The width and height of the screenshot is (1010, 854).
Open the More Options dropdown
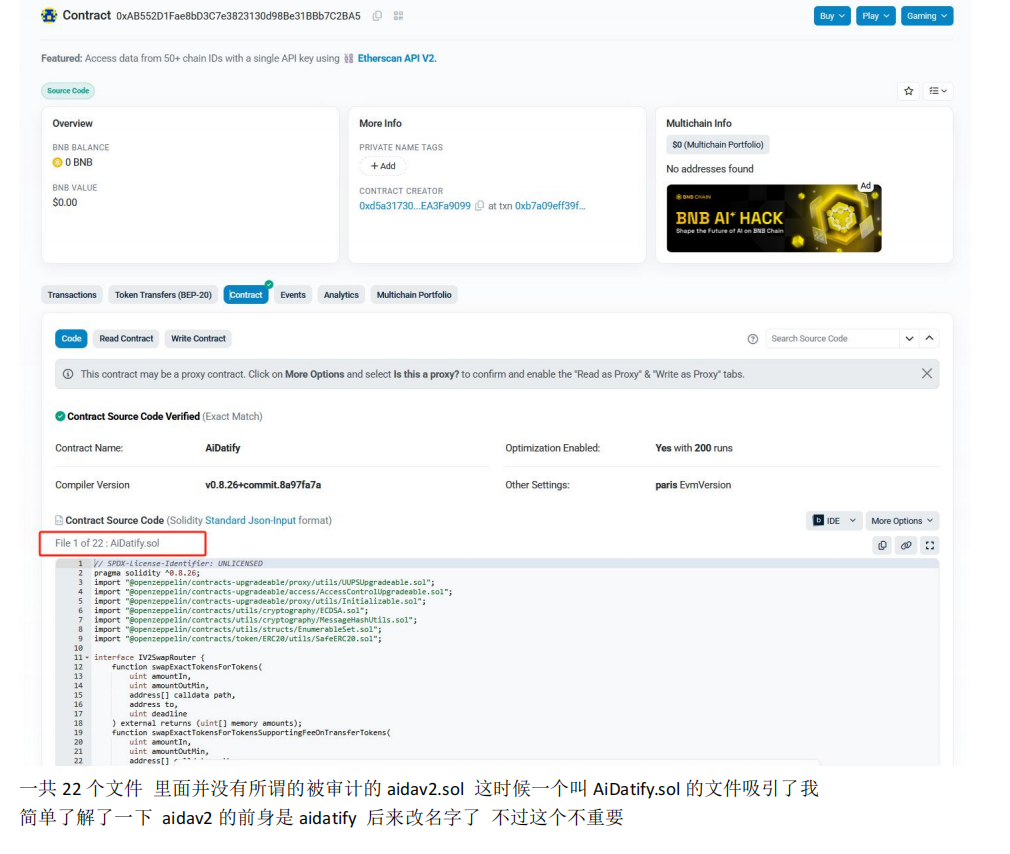(x=902, y=521)
